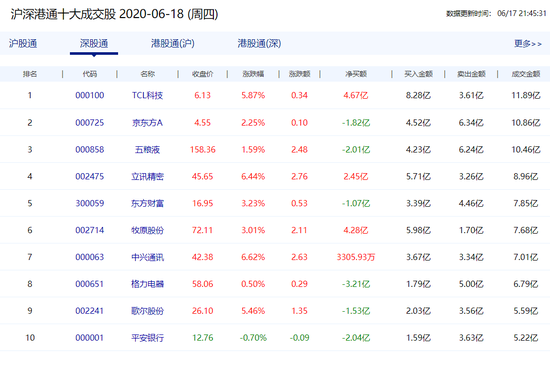
Task: Open 东方财富 stock name link
Action: click(147, 203)
